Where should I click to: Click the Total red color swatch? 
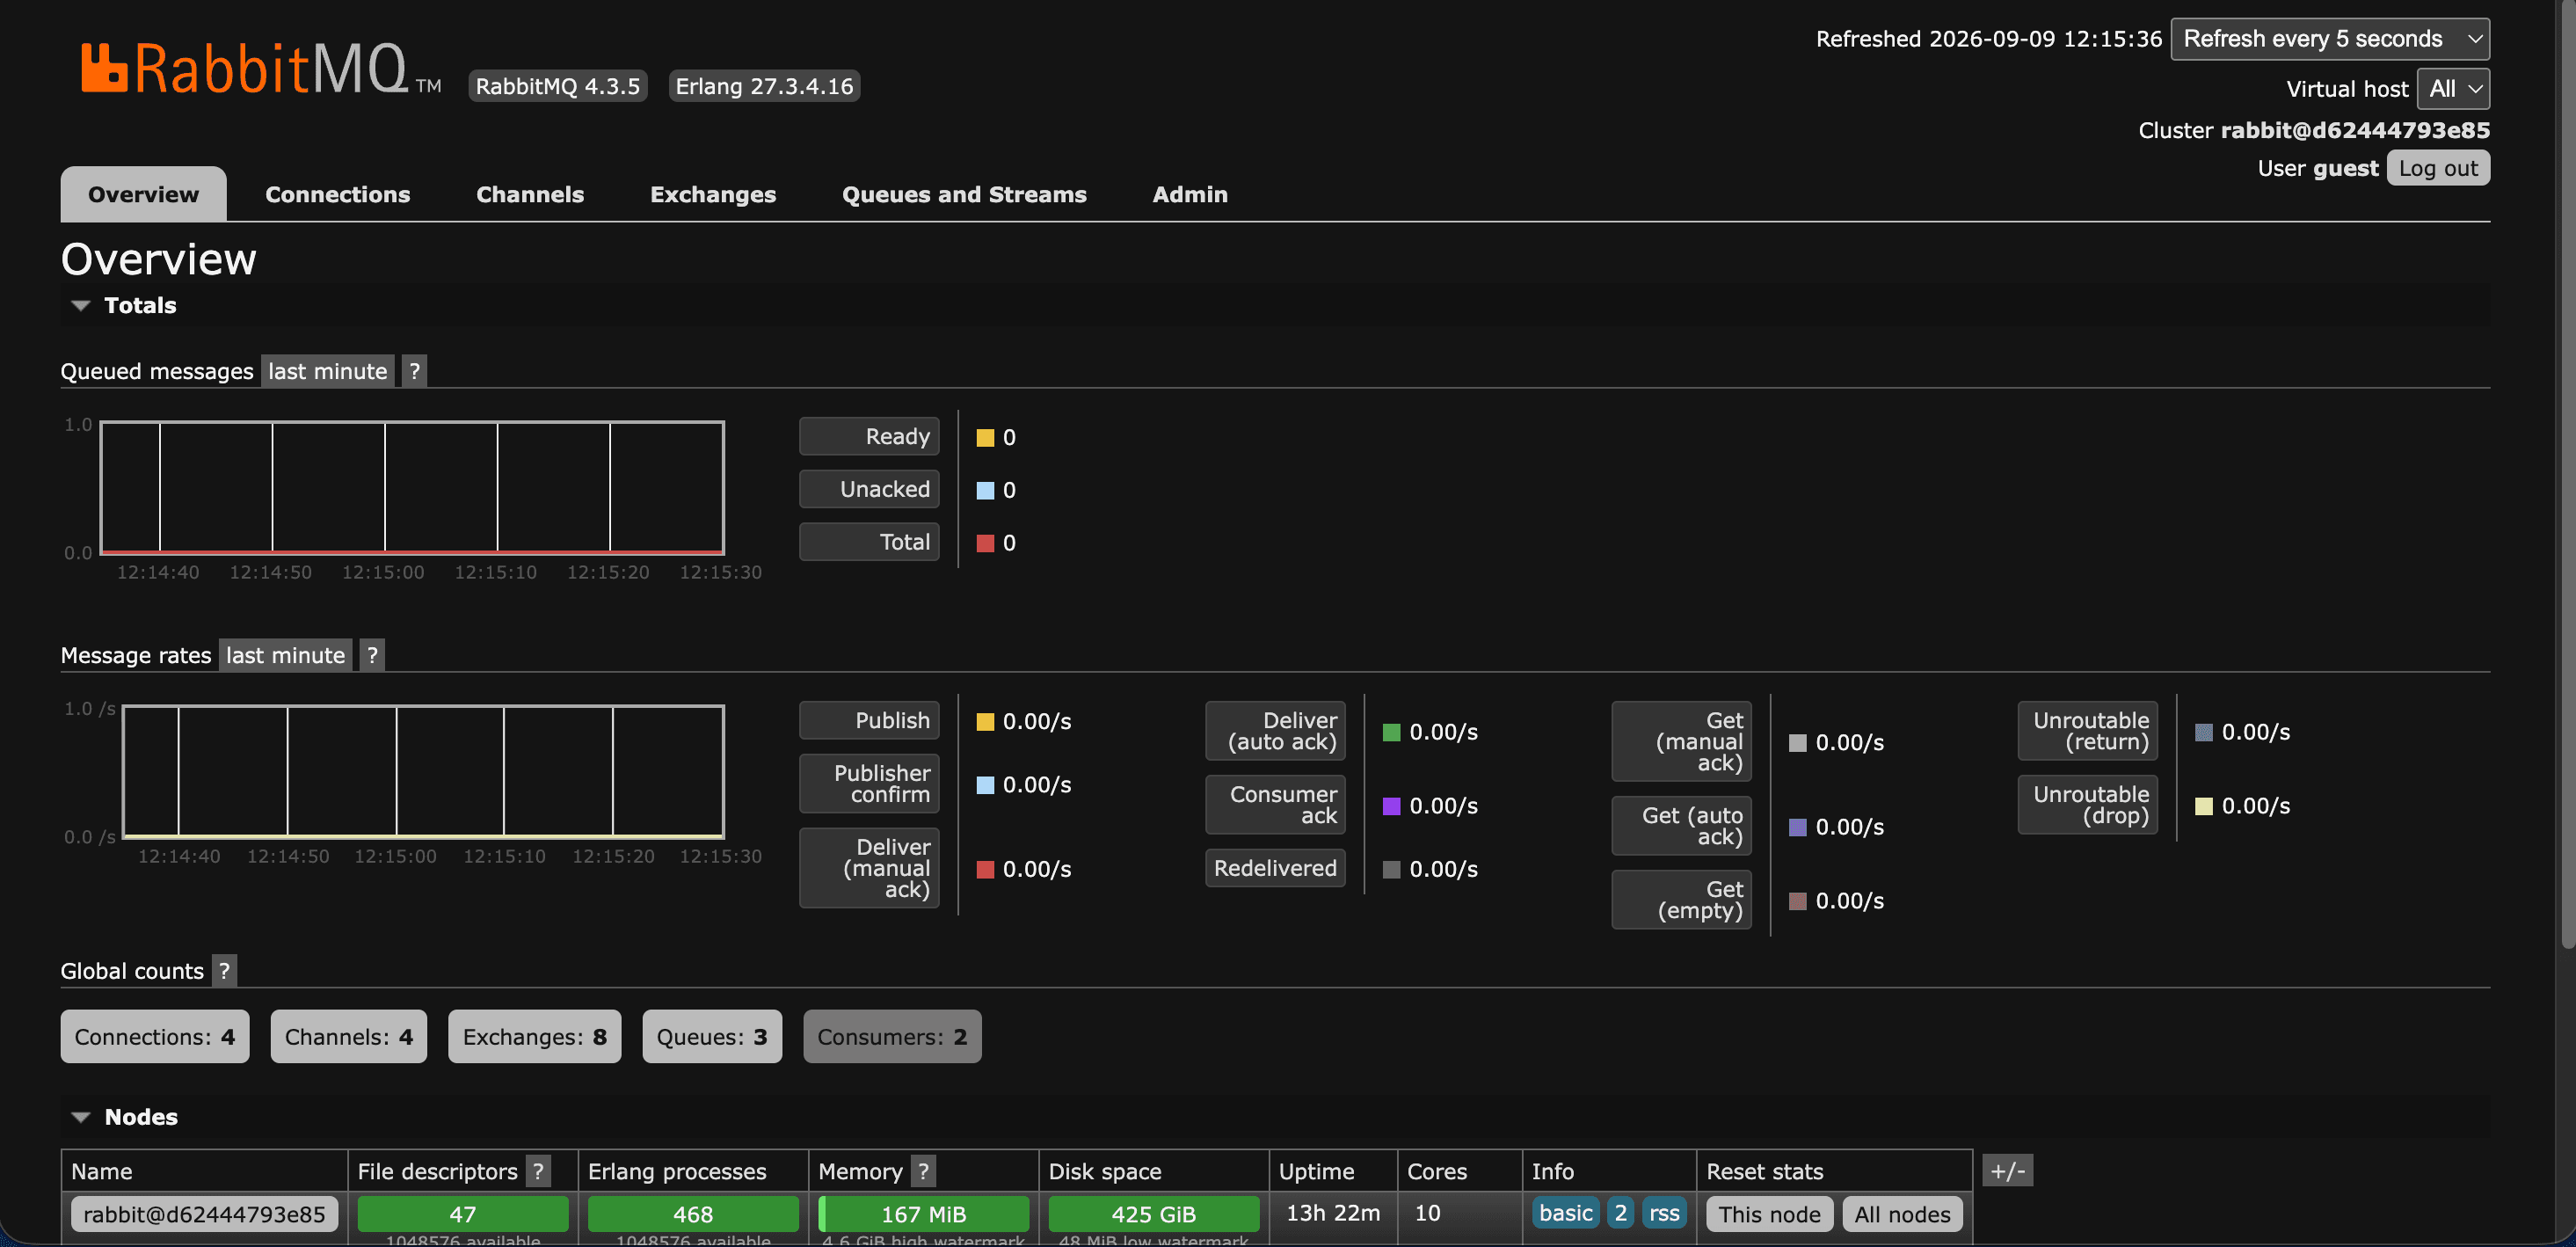tap(985, 544)
